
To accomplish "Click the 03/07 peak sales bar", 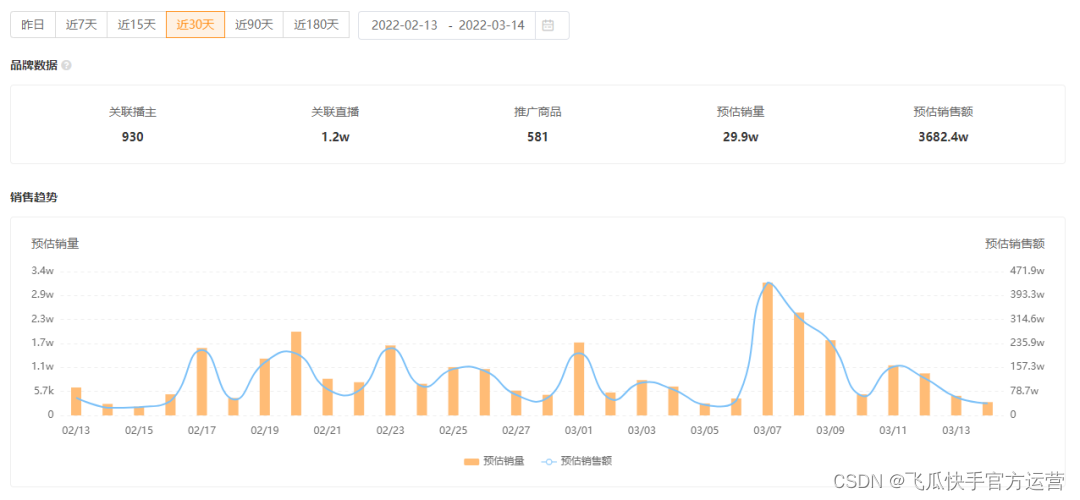I will click(767, 348).
